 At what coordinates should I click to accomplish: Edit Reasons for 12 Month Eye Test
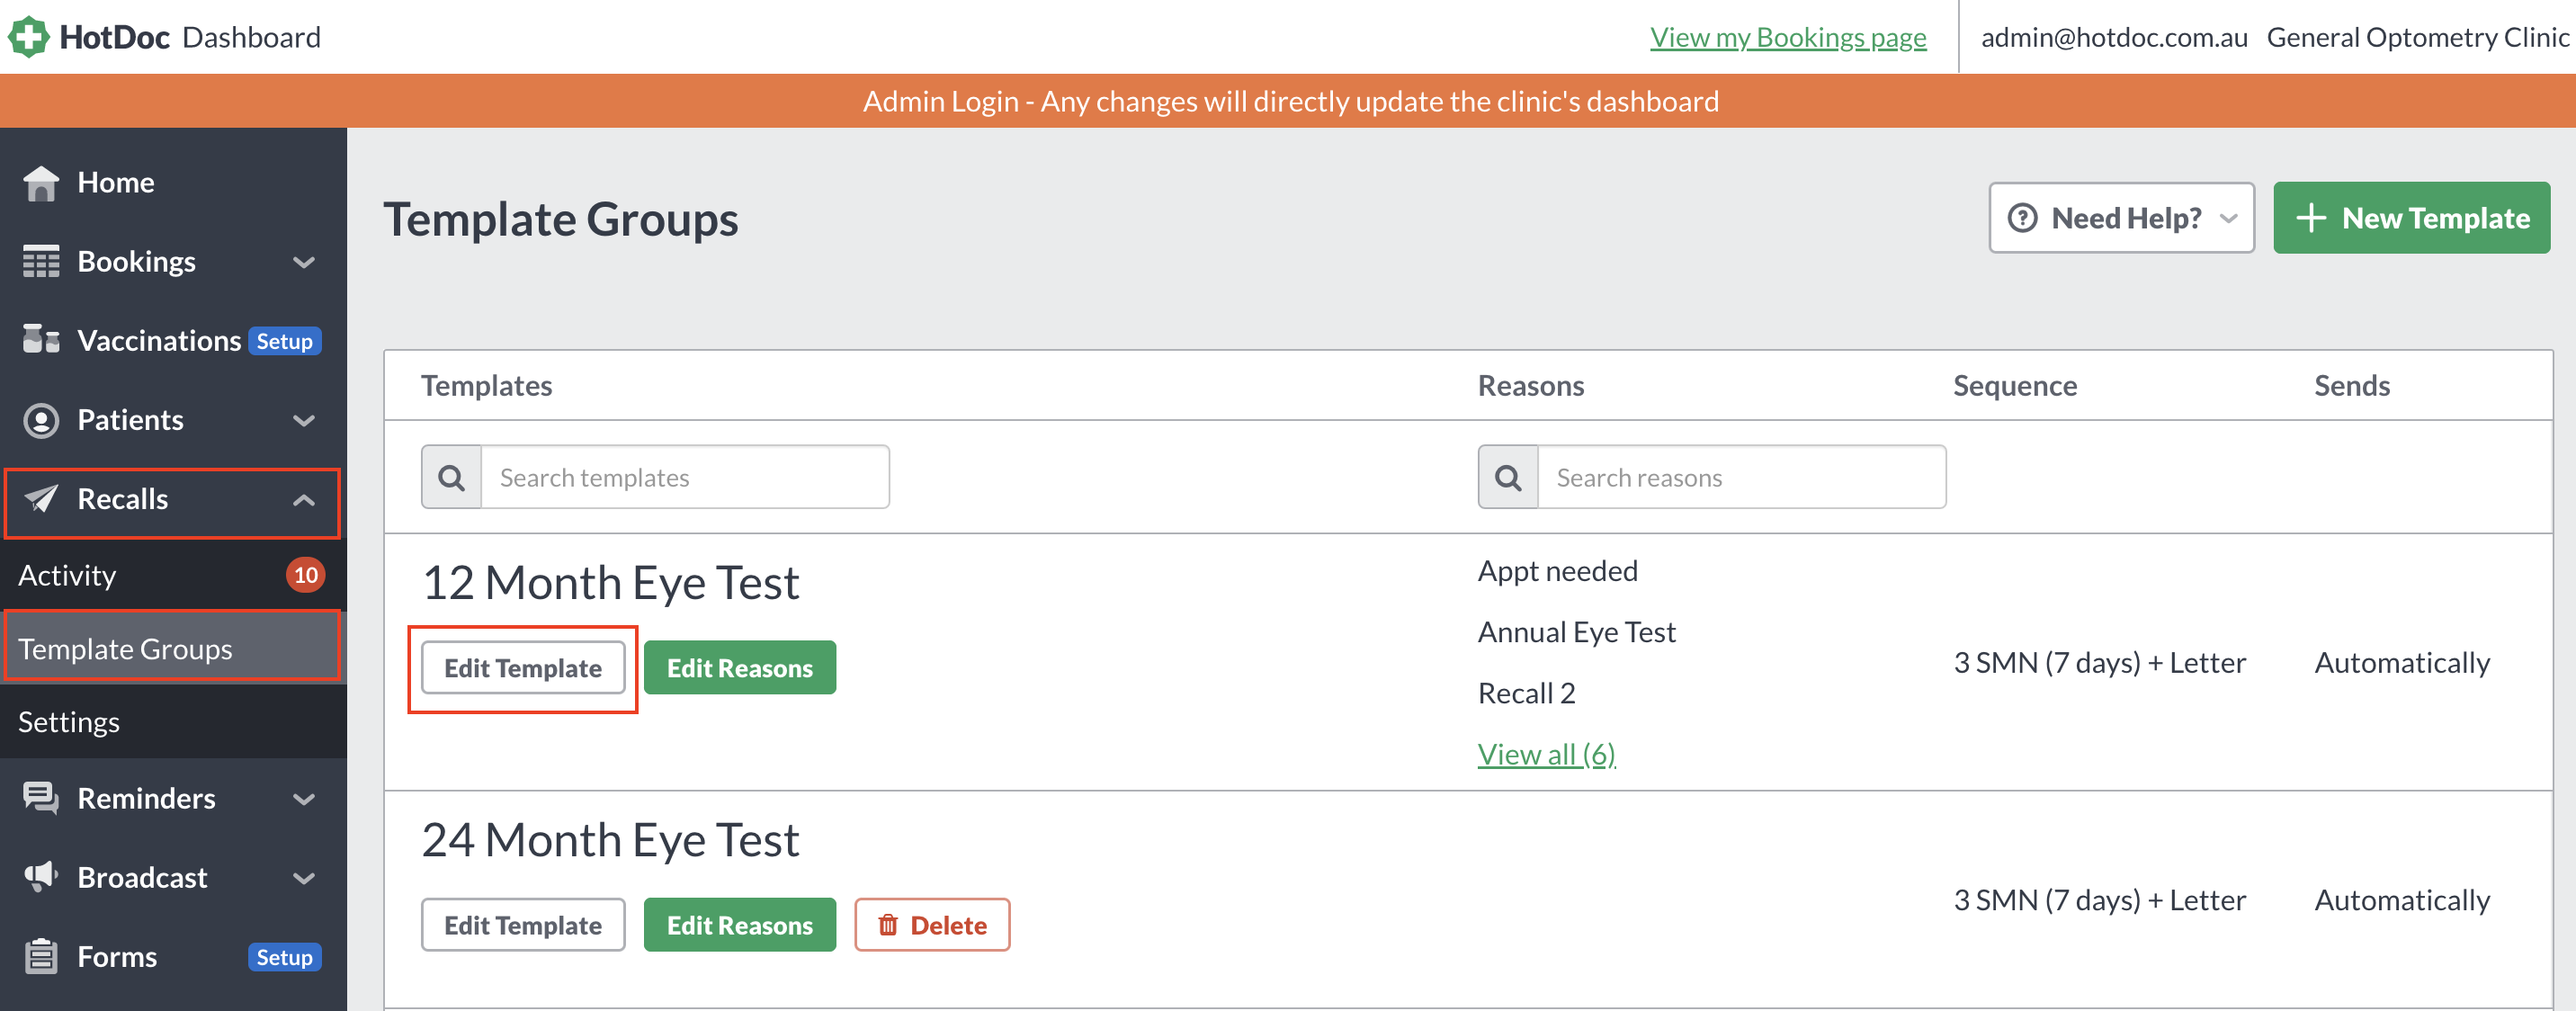pos(740,668)
